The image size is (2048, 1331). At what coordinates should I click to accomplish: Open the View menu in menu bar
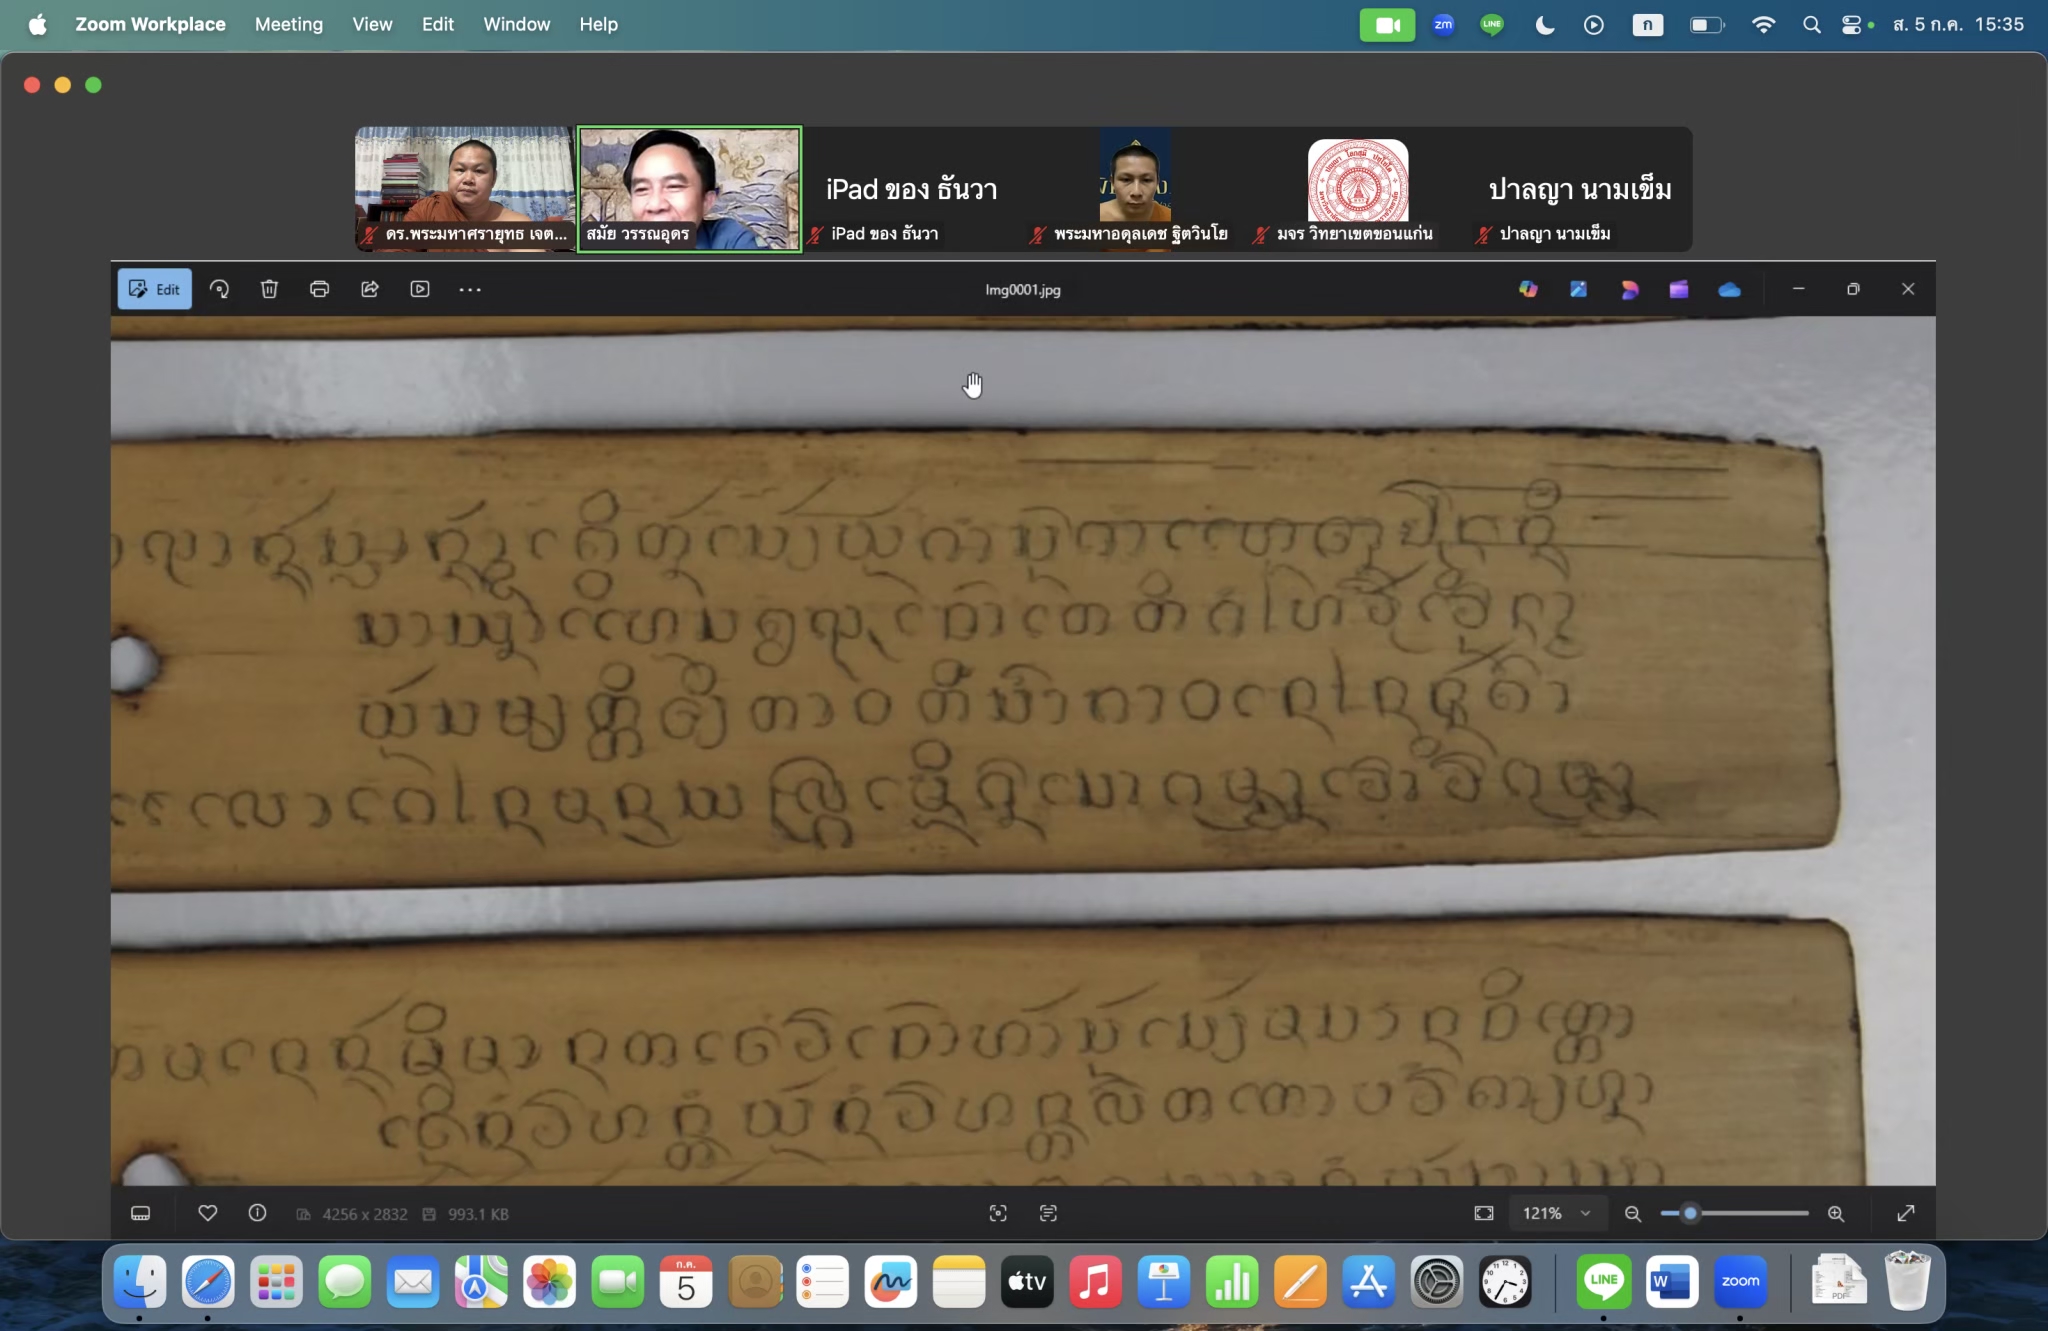click(x=372, y=24)
